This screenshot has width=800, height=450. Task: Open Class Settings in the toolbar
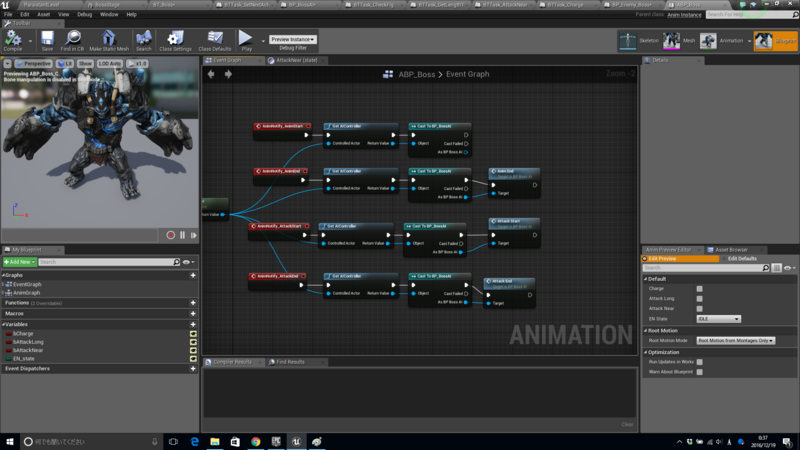point(175,40)
